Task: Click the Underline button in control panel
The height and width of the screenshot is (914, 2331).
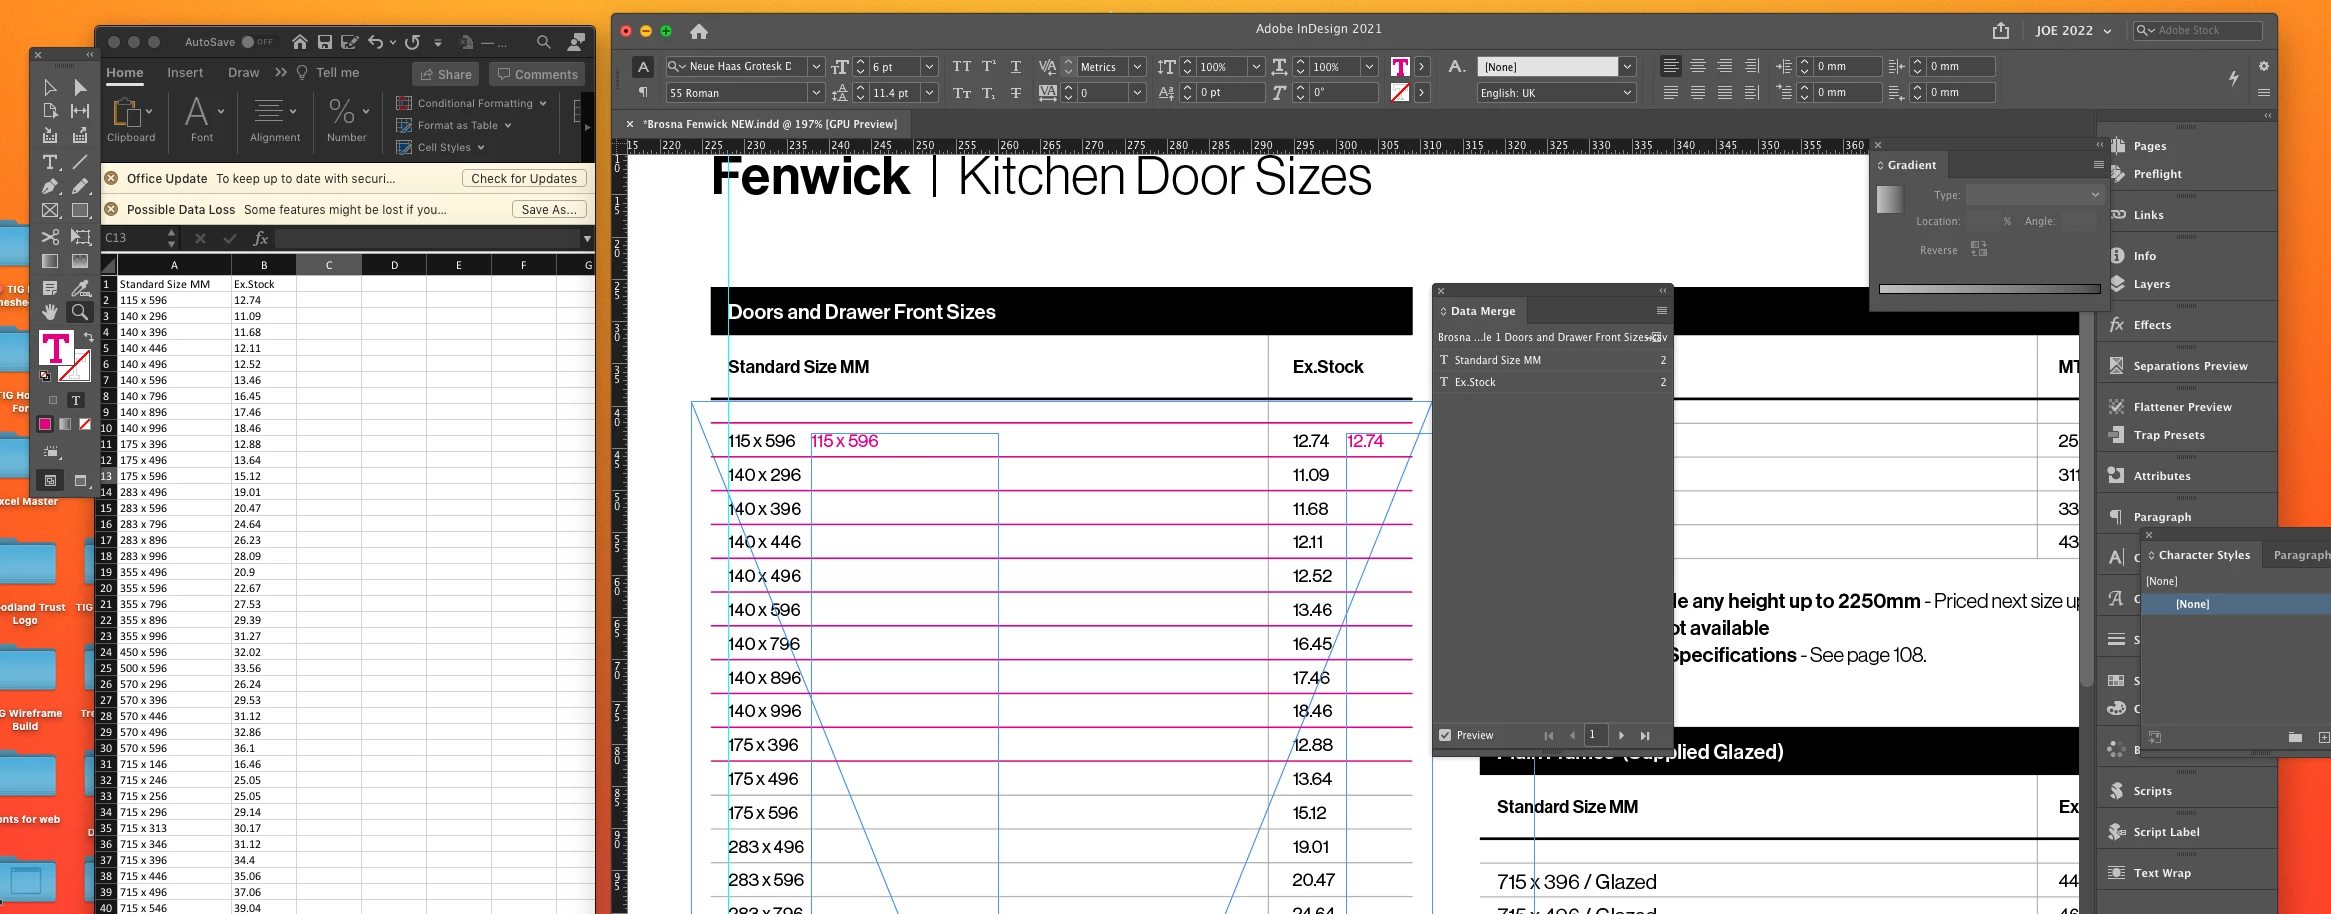Action: pyautogui.click(x=1016, y=66)
